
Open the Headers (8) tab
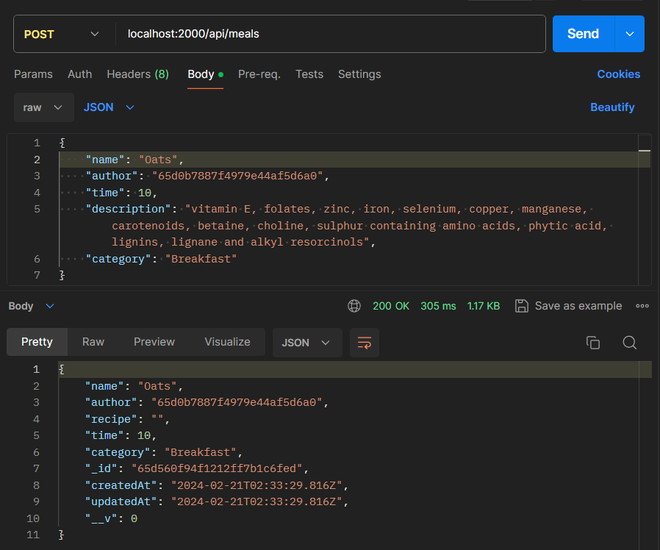138,74
